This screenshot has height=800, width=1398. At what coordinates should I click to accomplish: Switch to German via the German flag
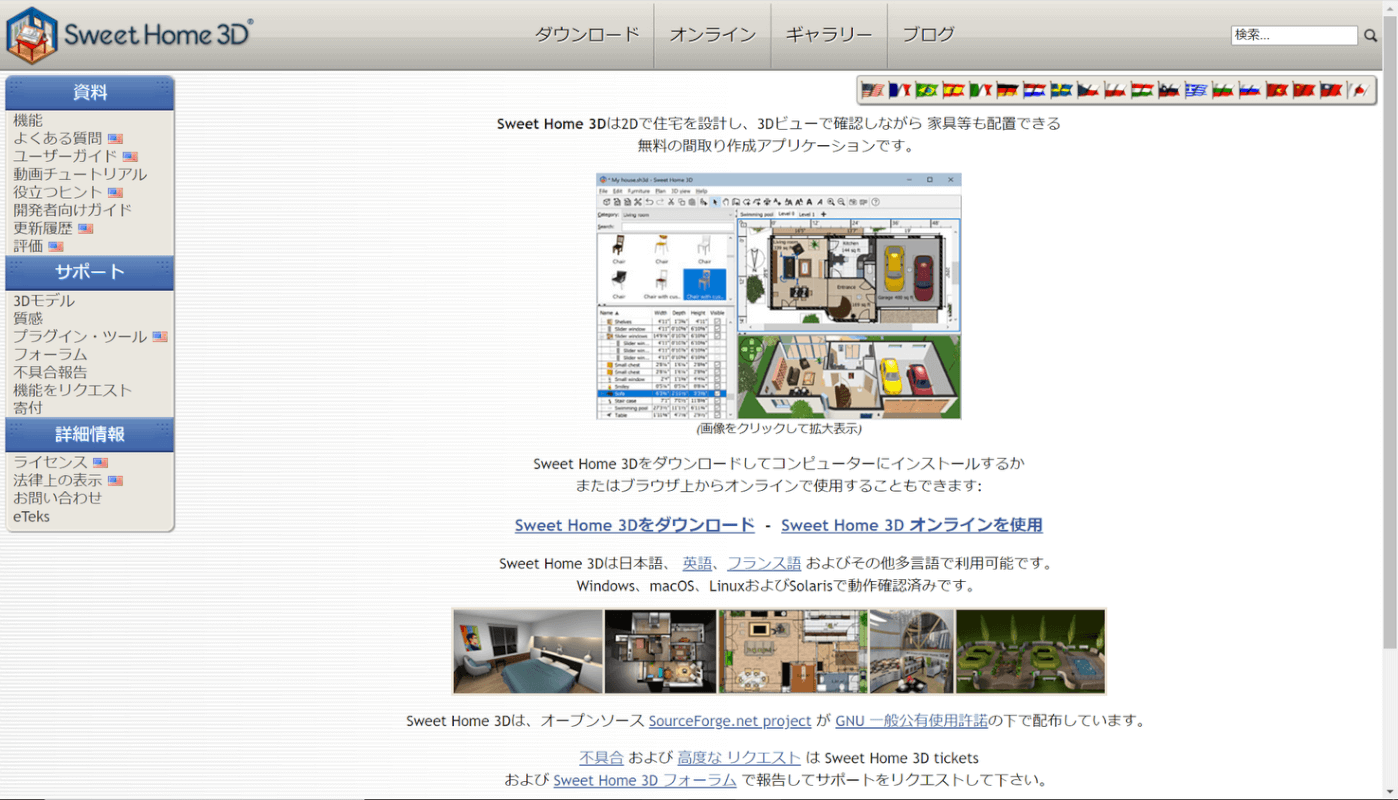tap(1008, 90)
